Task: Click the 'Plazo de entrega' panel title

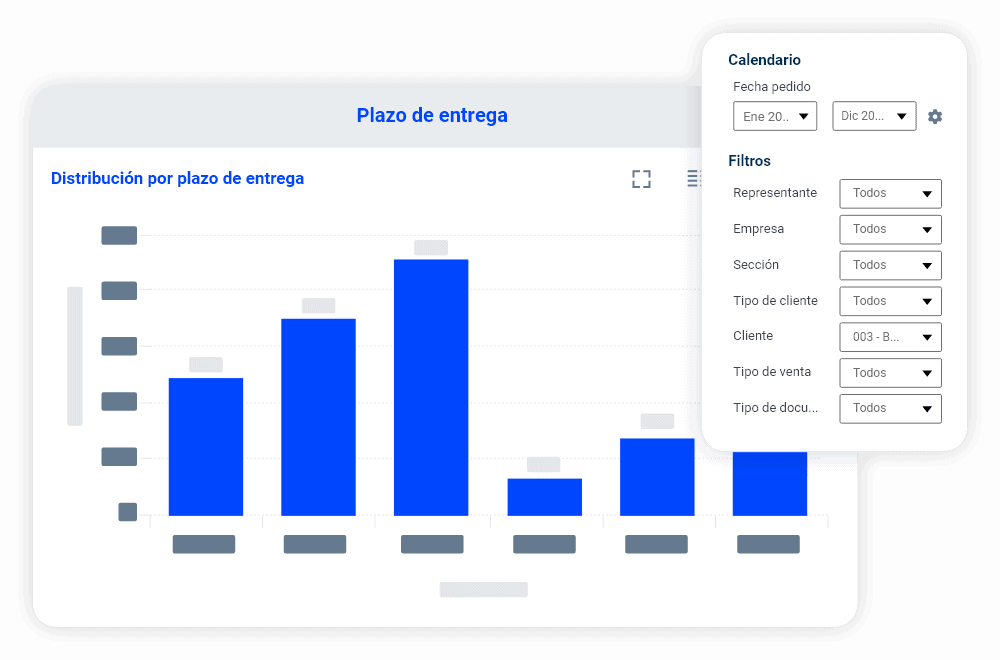Action: click(432, 116)
